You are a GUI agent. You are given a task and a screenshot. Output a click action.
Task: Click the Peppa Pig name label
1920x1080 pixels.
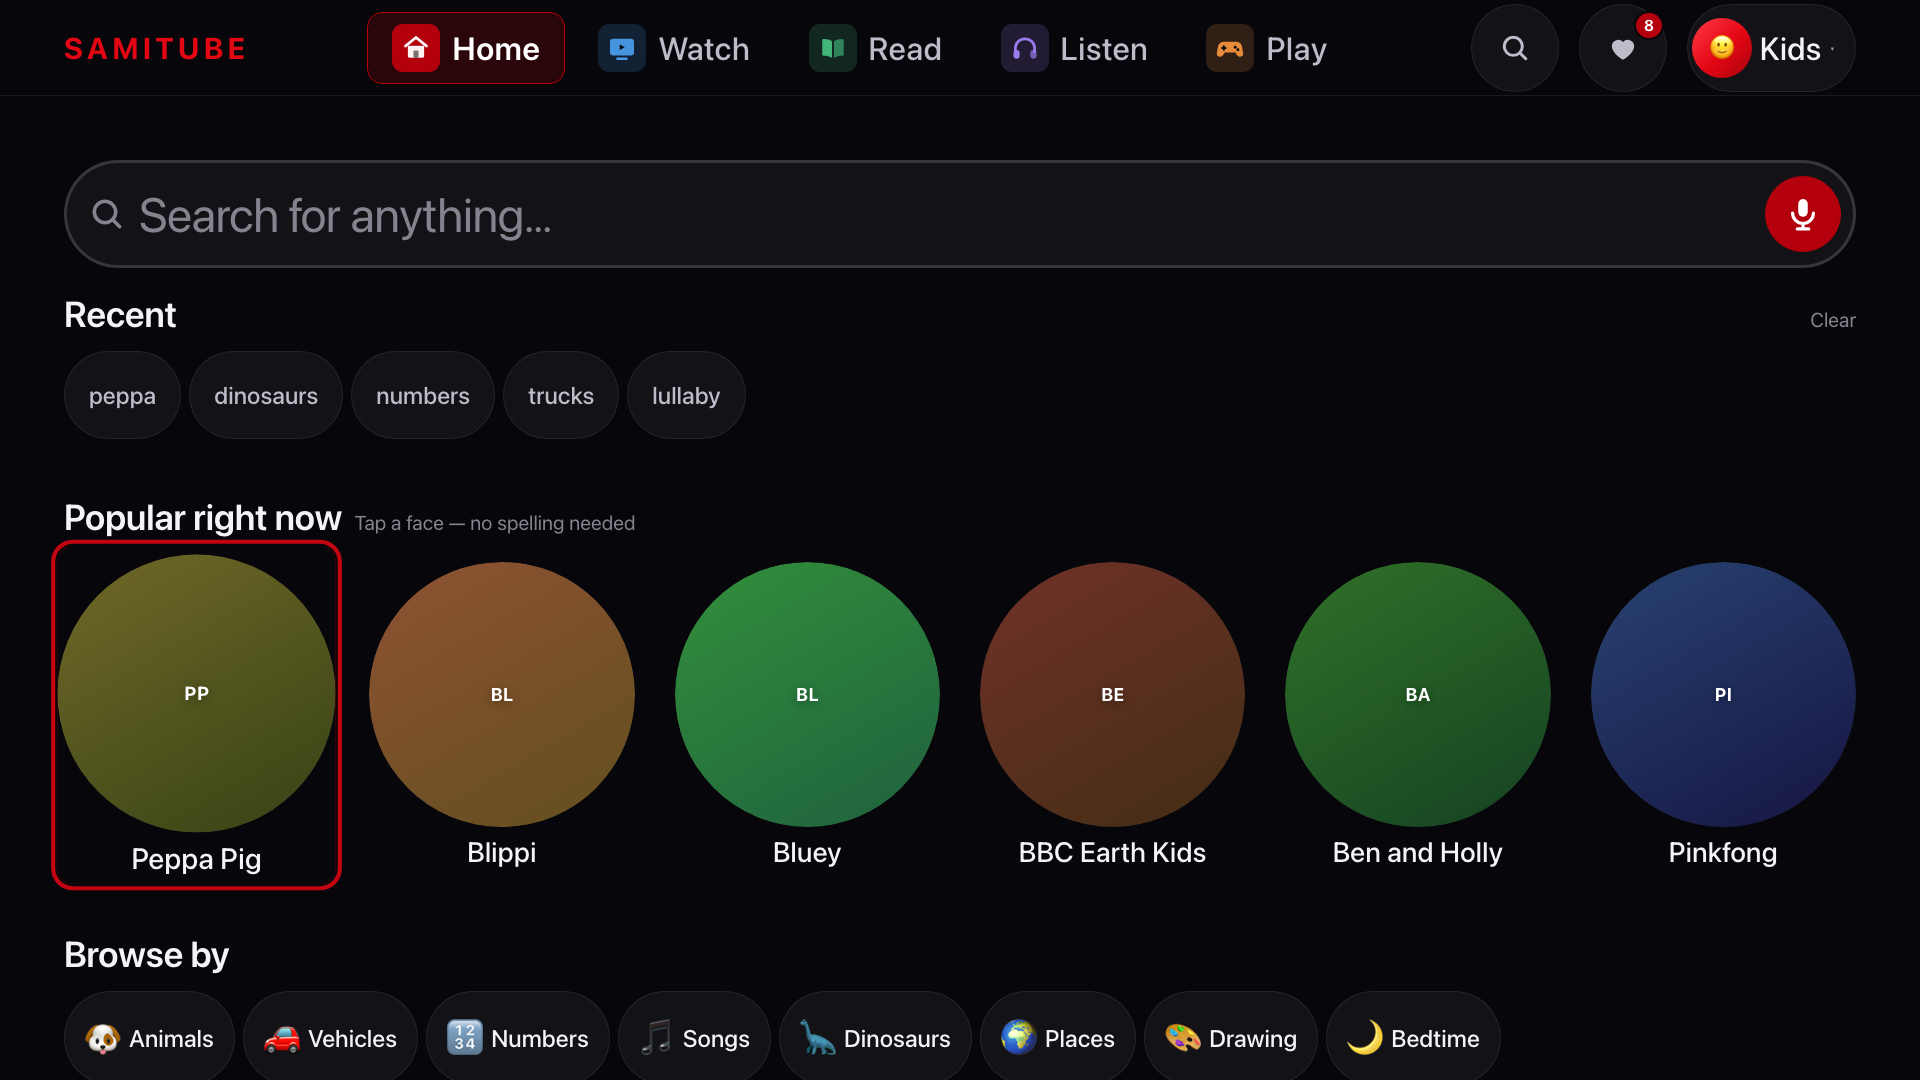pos(196,859)
